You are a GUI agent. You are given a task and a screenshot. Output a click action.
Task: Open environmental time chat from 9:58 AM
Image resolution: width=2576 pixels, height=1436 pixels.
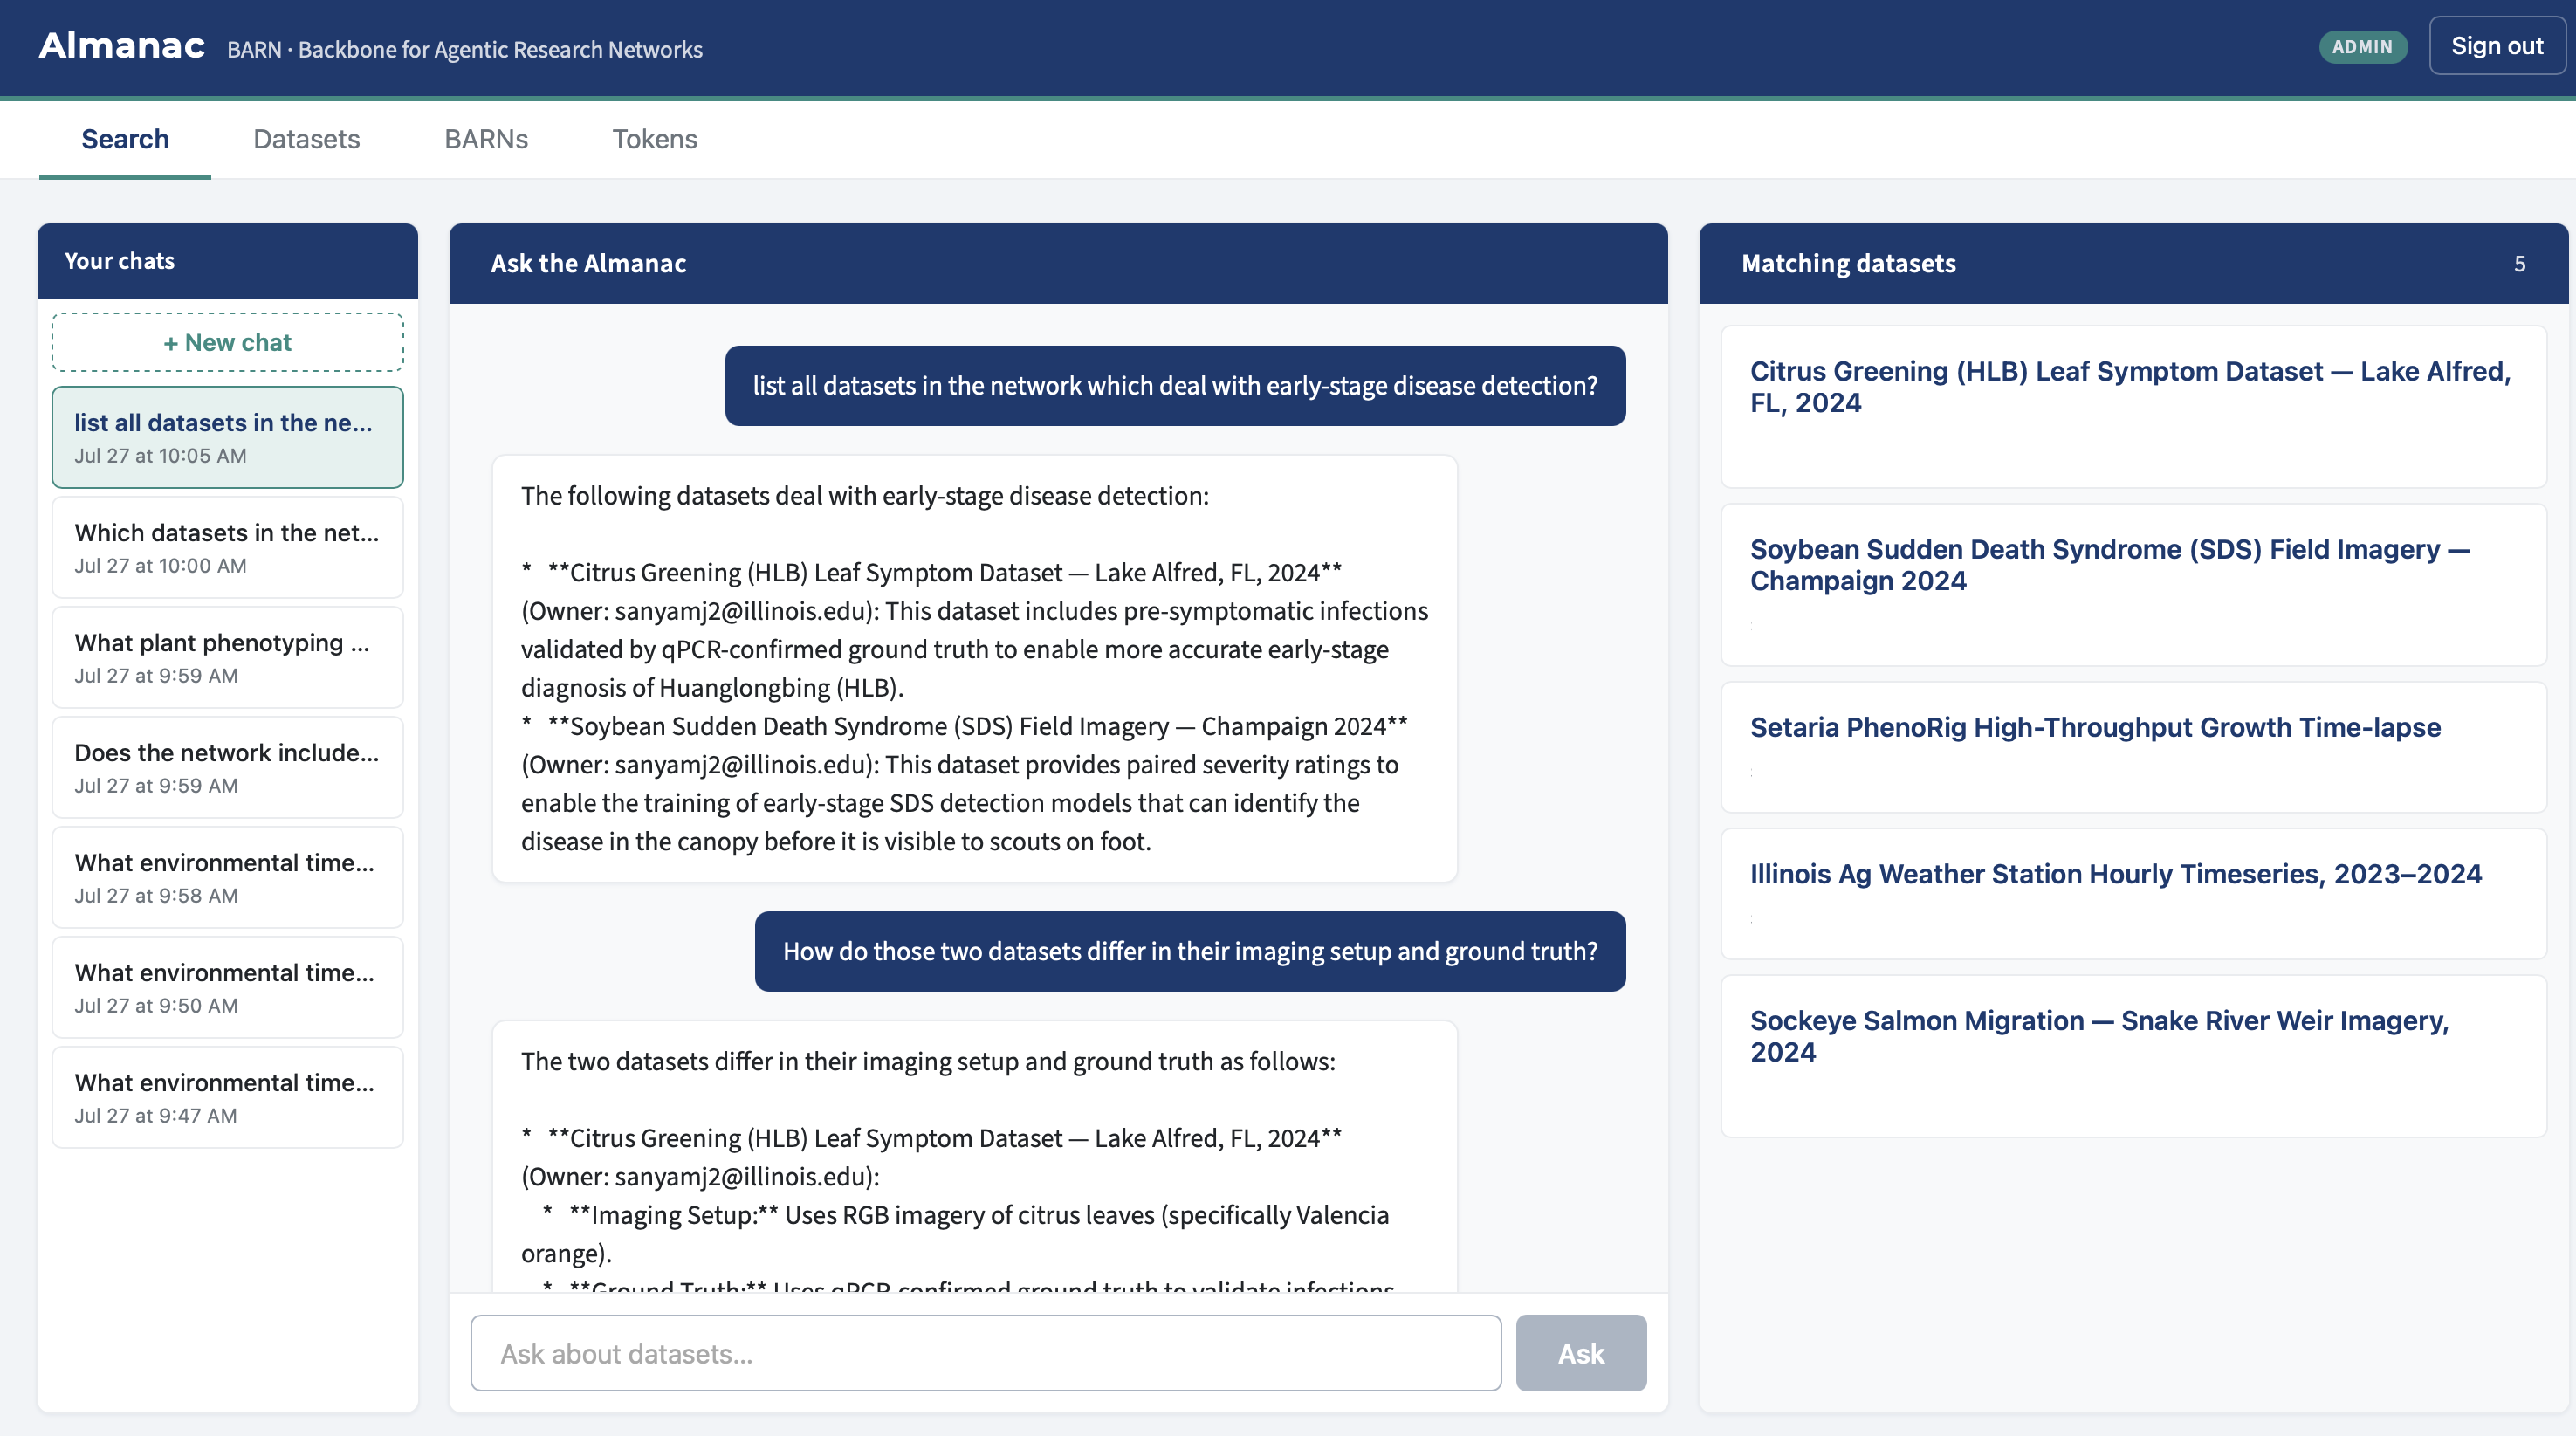tap(228, 878)
